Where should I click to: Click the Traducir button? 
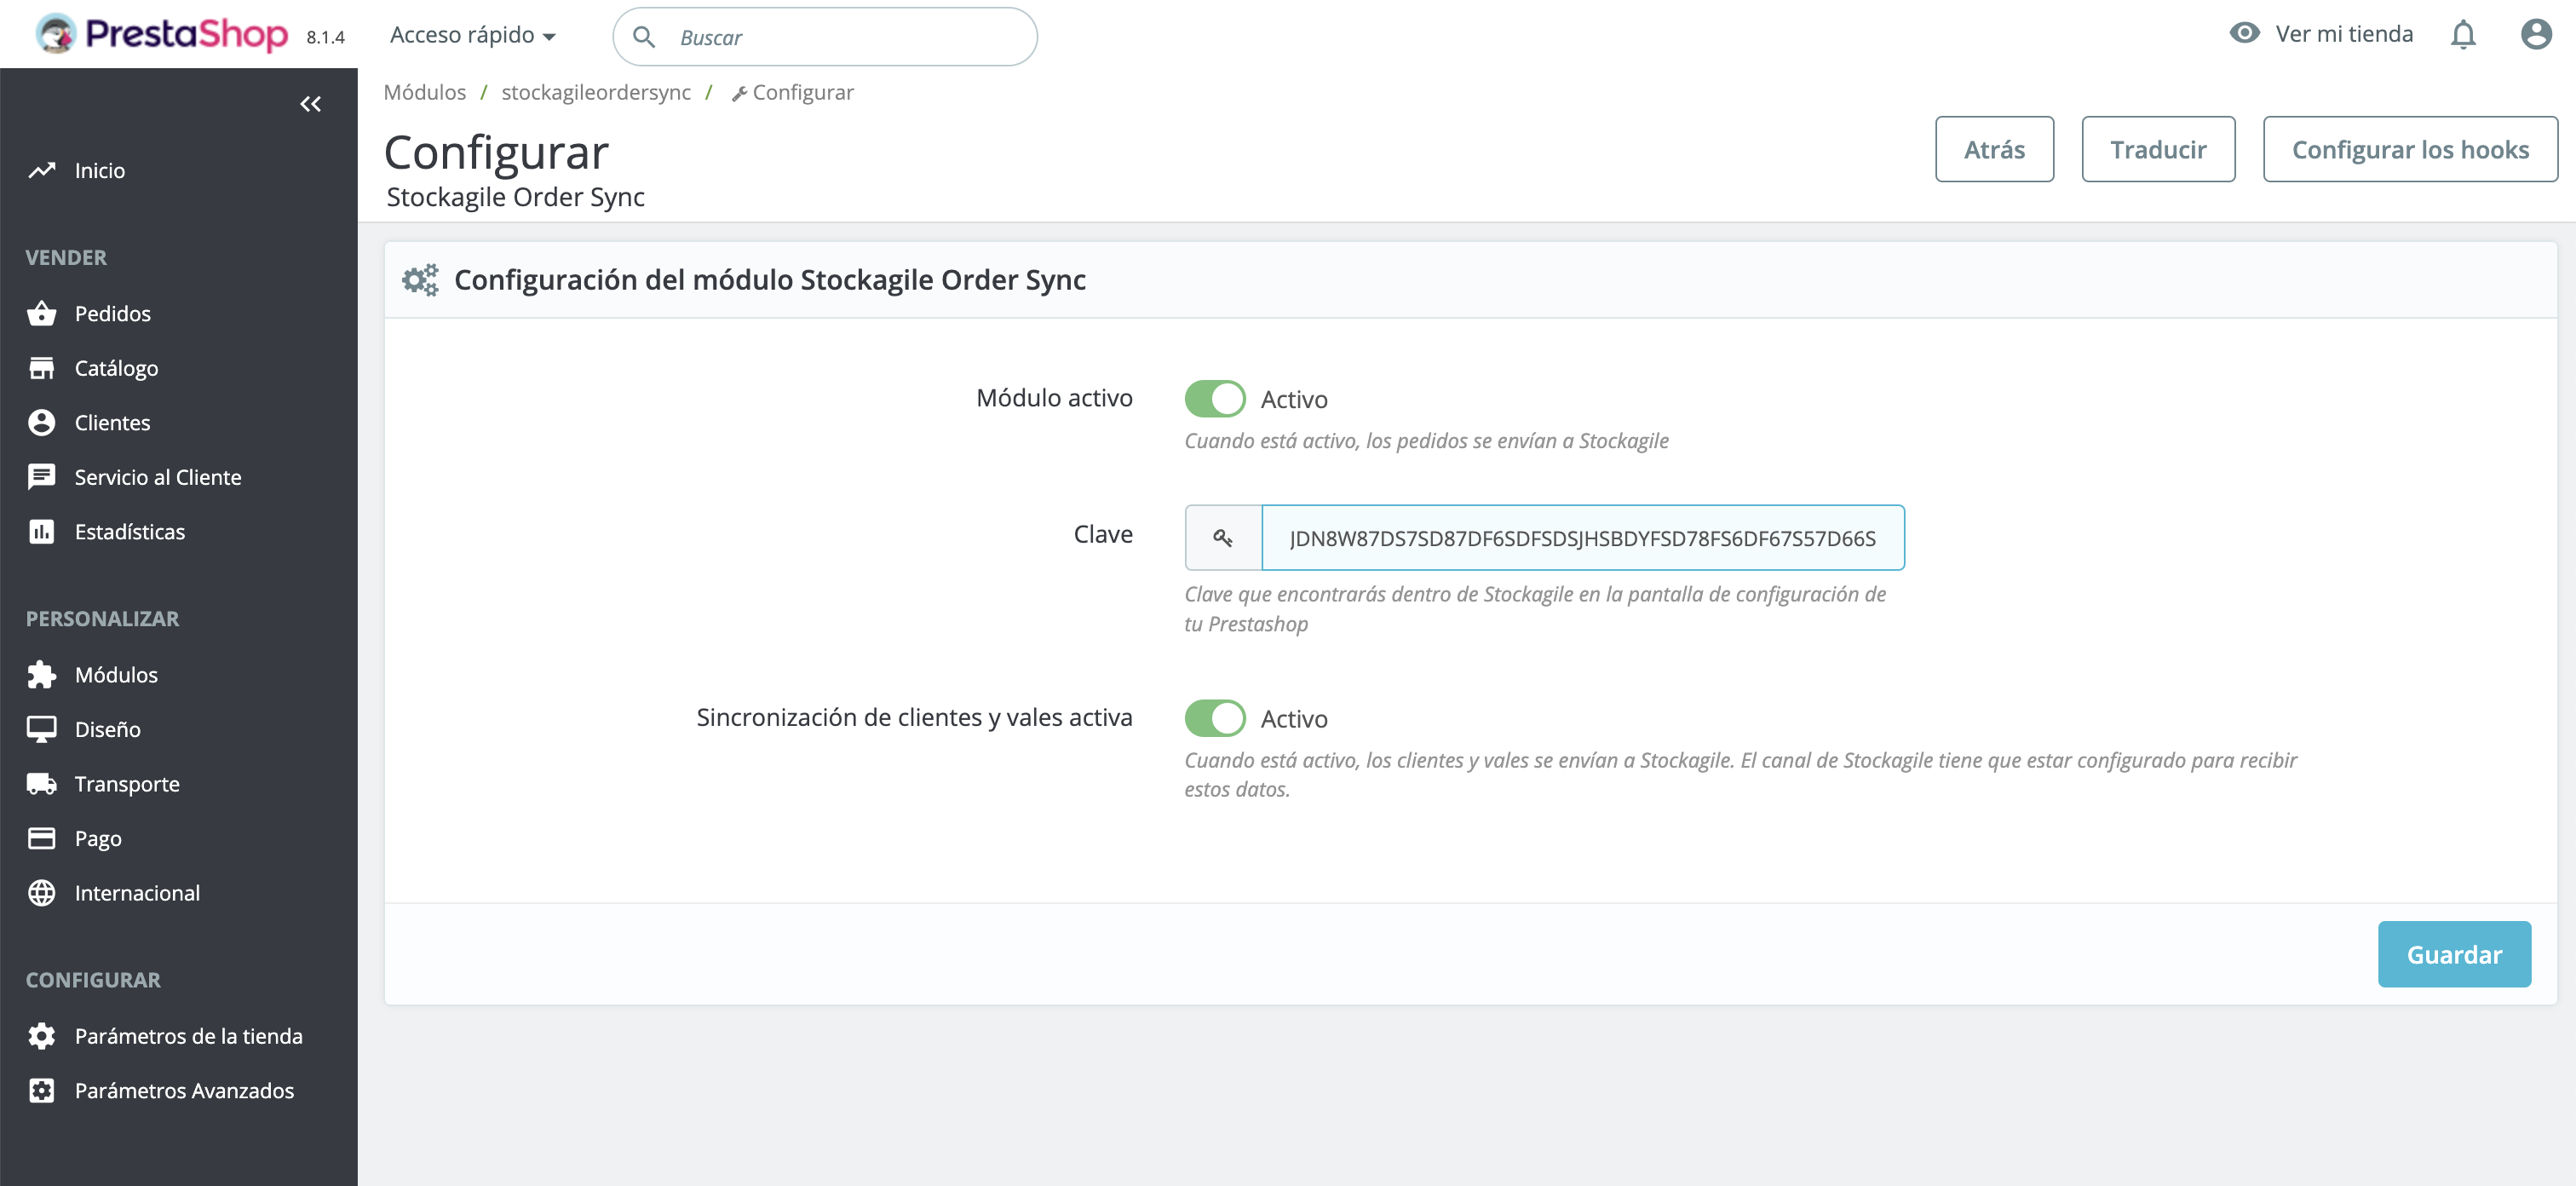click(2157, 149)
